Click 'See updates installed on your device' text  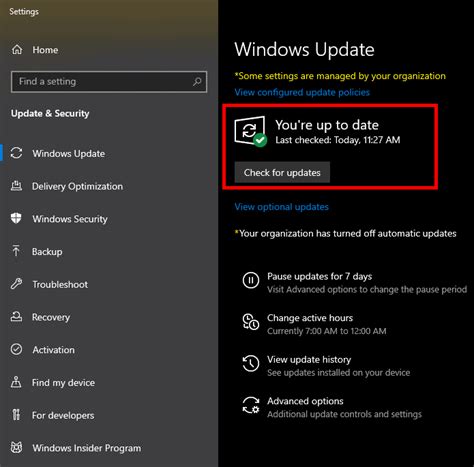click(x=339, y=373)
